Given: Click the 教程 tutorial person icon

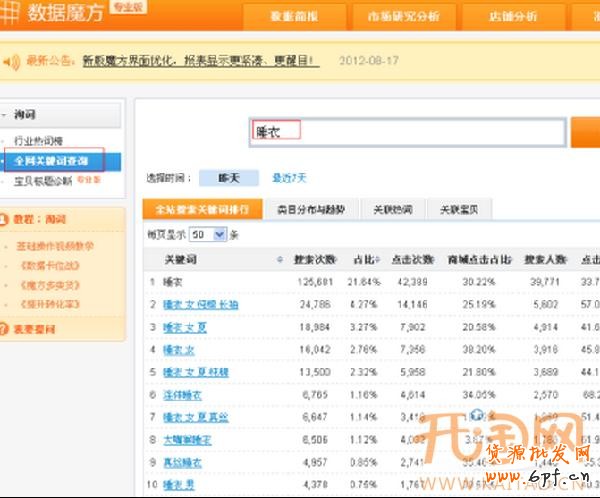Looking at the screenshot, I should [x=8, y=219].
